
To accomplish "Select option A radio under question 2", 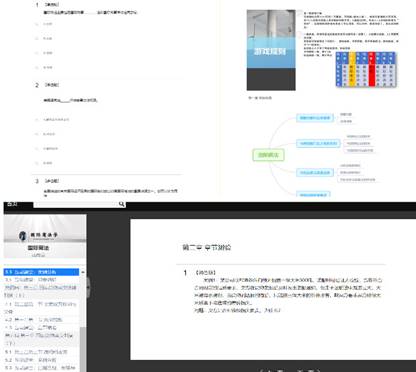I will [x=37, y=119].
